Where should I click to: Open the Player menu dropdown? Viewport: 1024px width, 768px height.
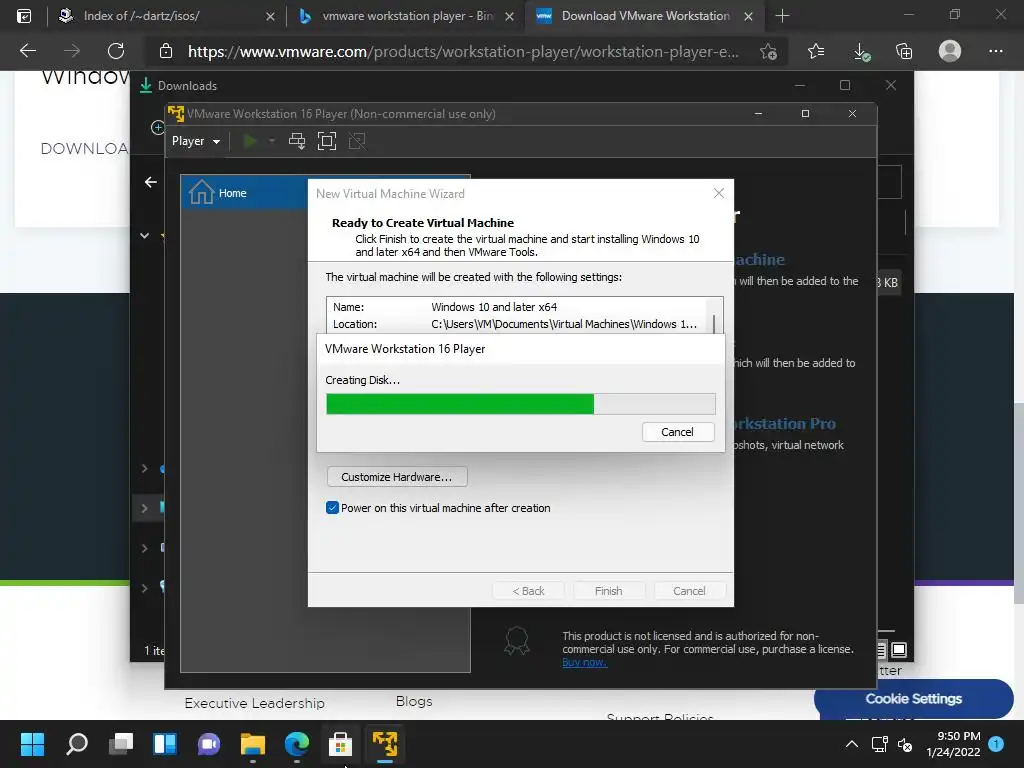(x=195, y=141)
